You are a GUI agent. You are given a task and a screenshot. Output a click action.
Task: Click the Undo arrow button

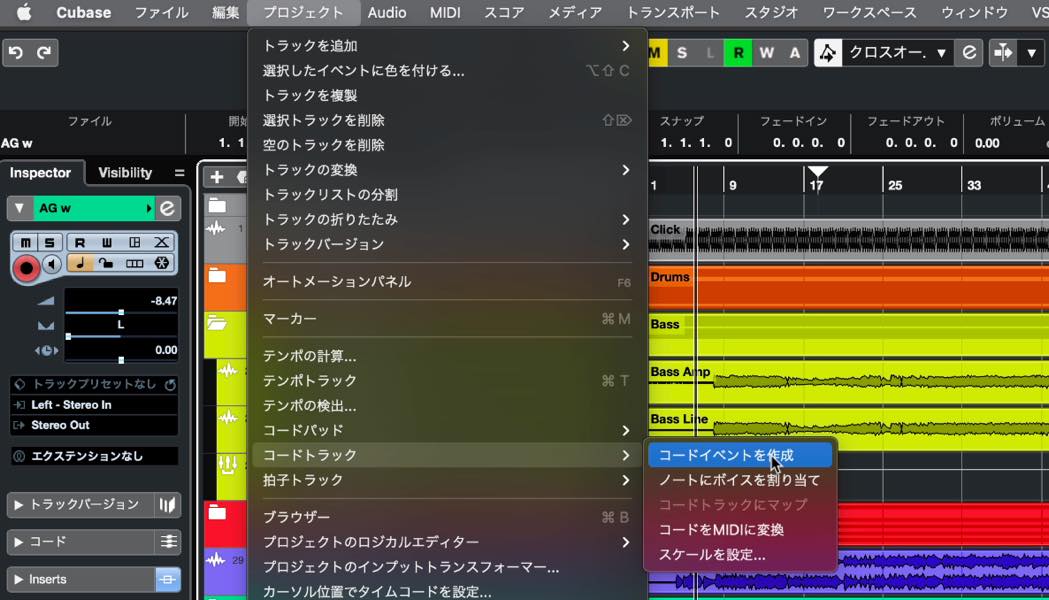pos(16,52)
